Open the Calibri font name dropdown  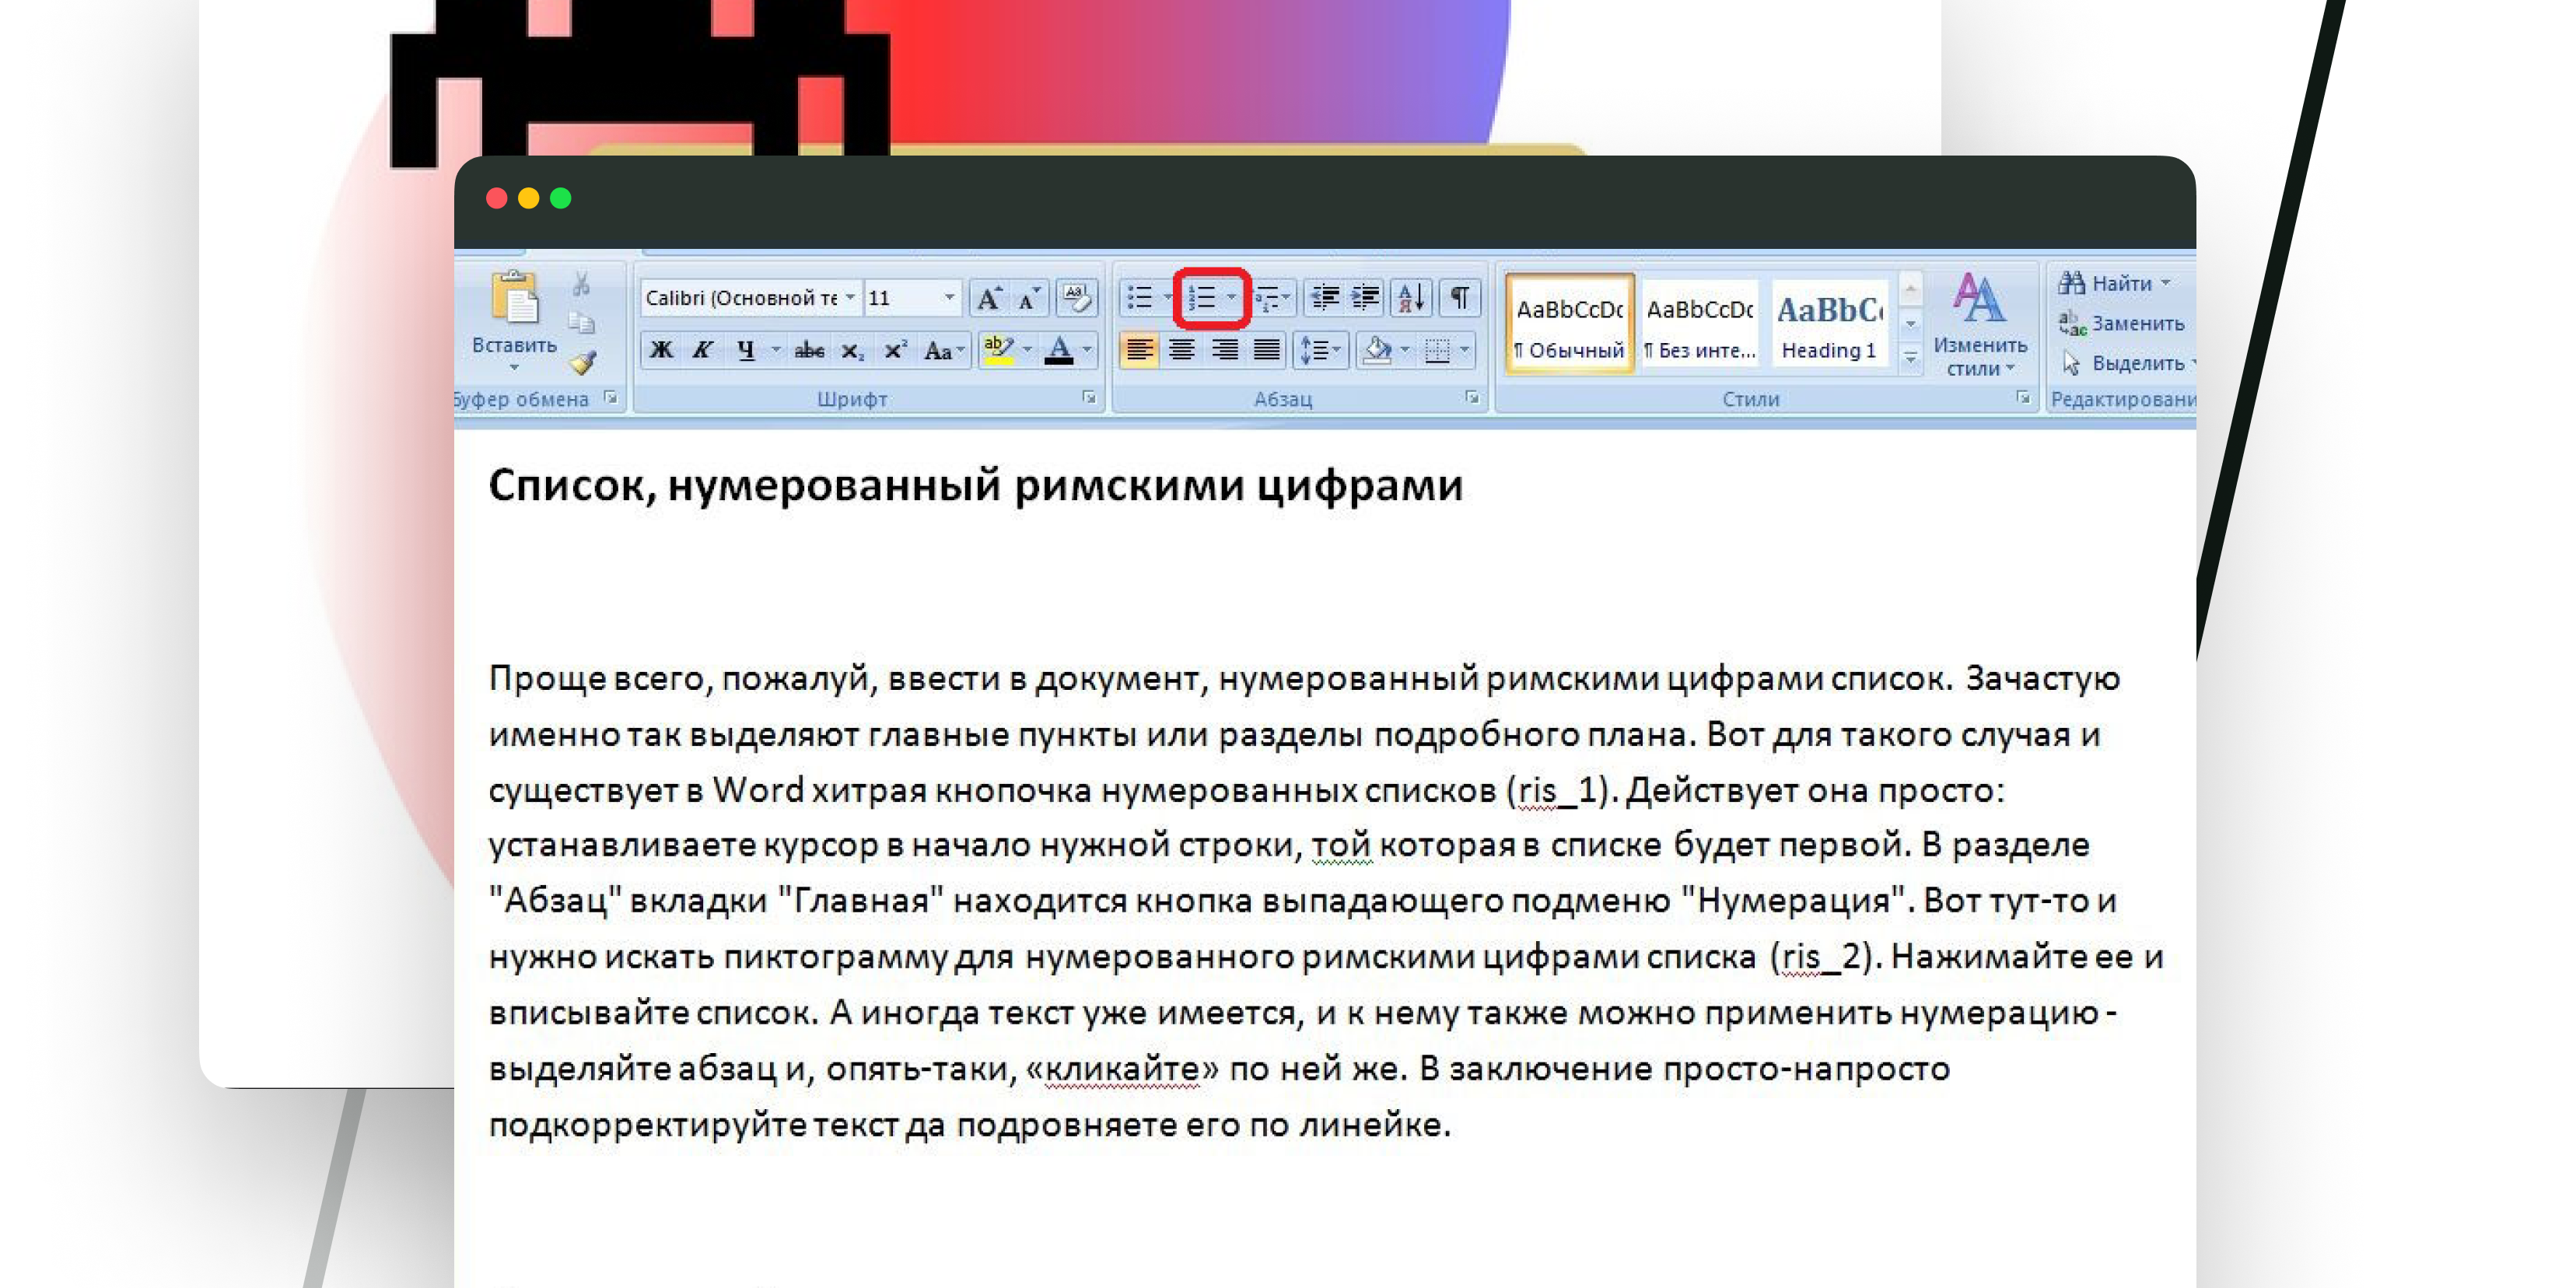pos(850,297)
